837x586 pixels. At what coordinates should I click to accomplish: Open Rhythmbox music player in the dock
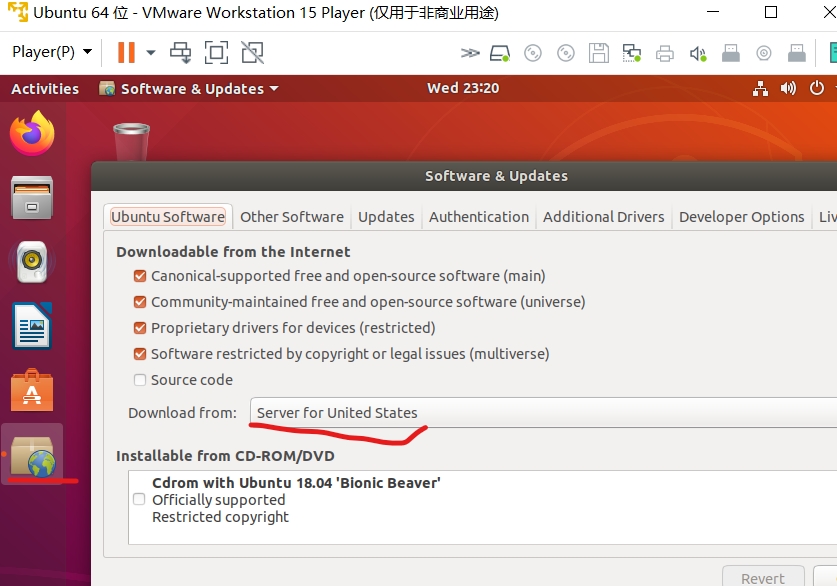[x=32, y=262]
